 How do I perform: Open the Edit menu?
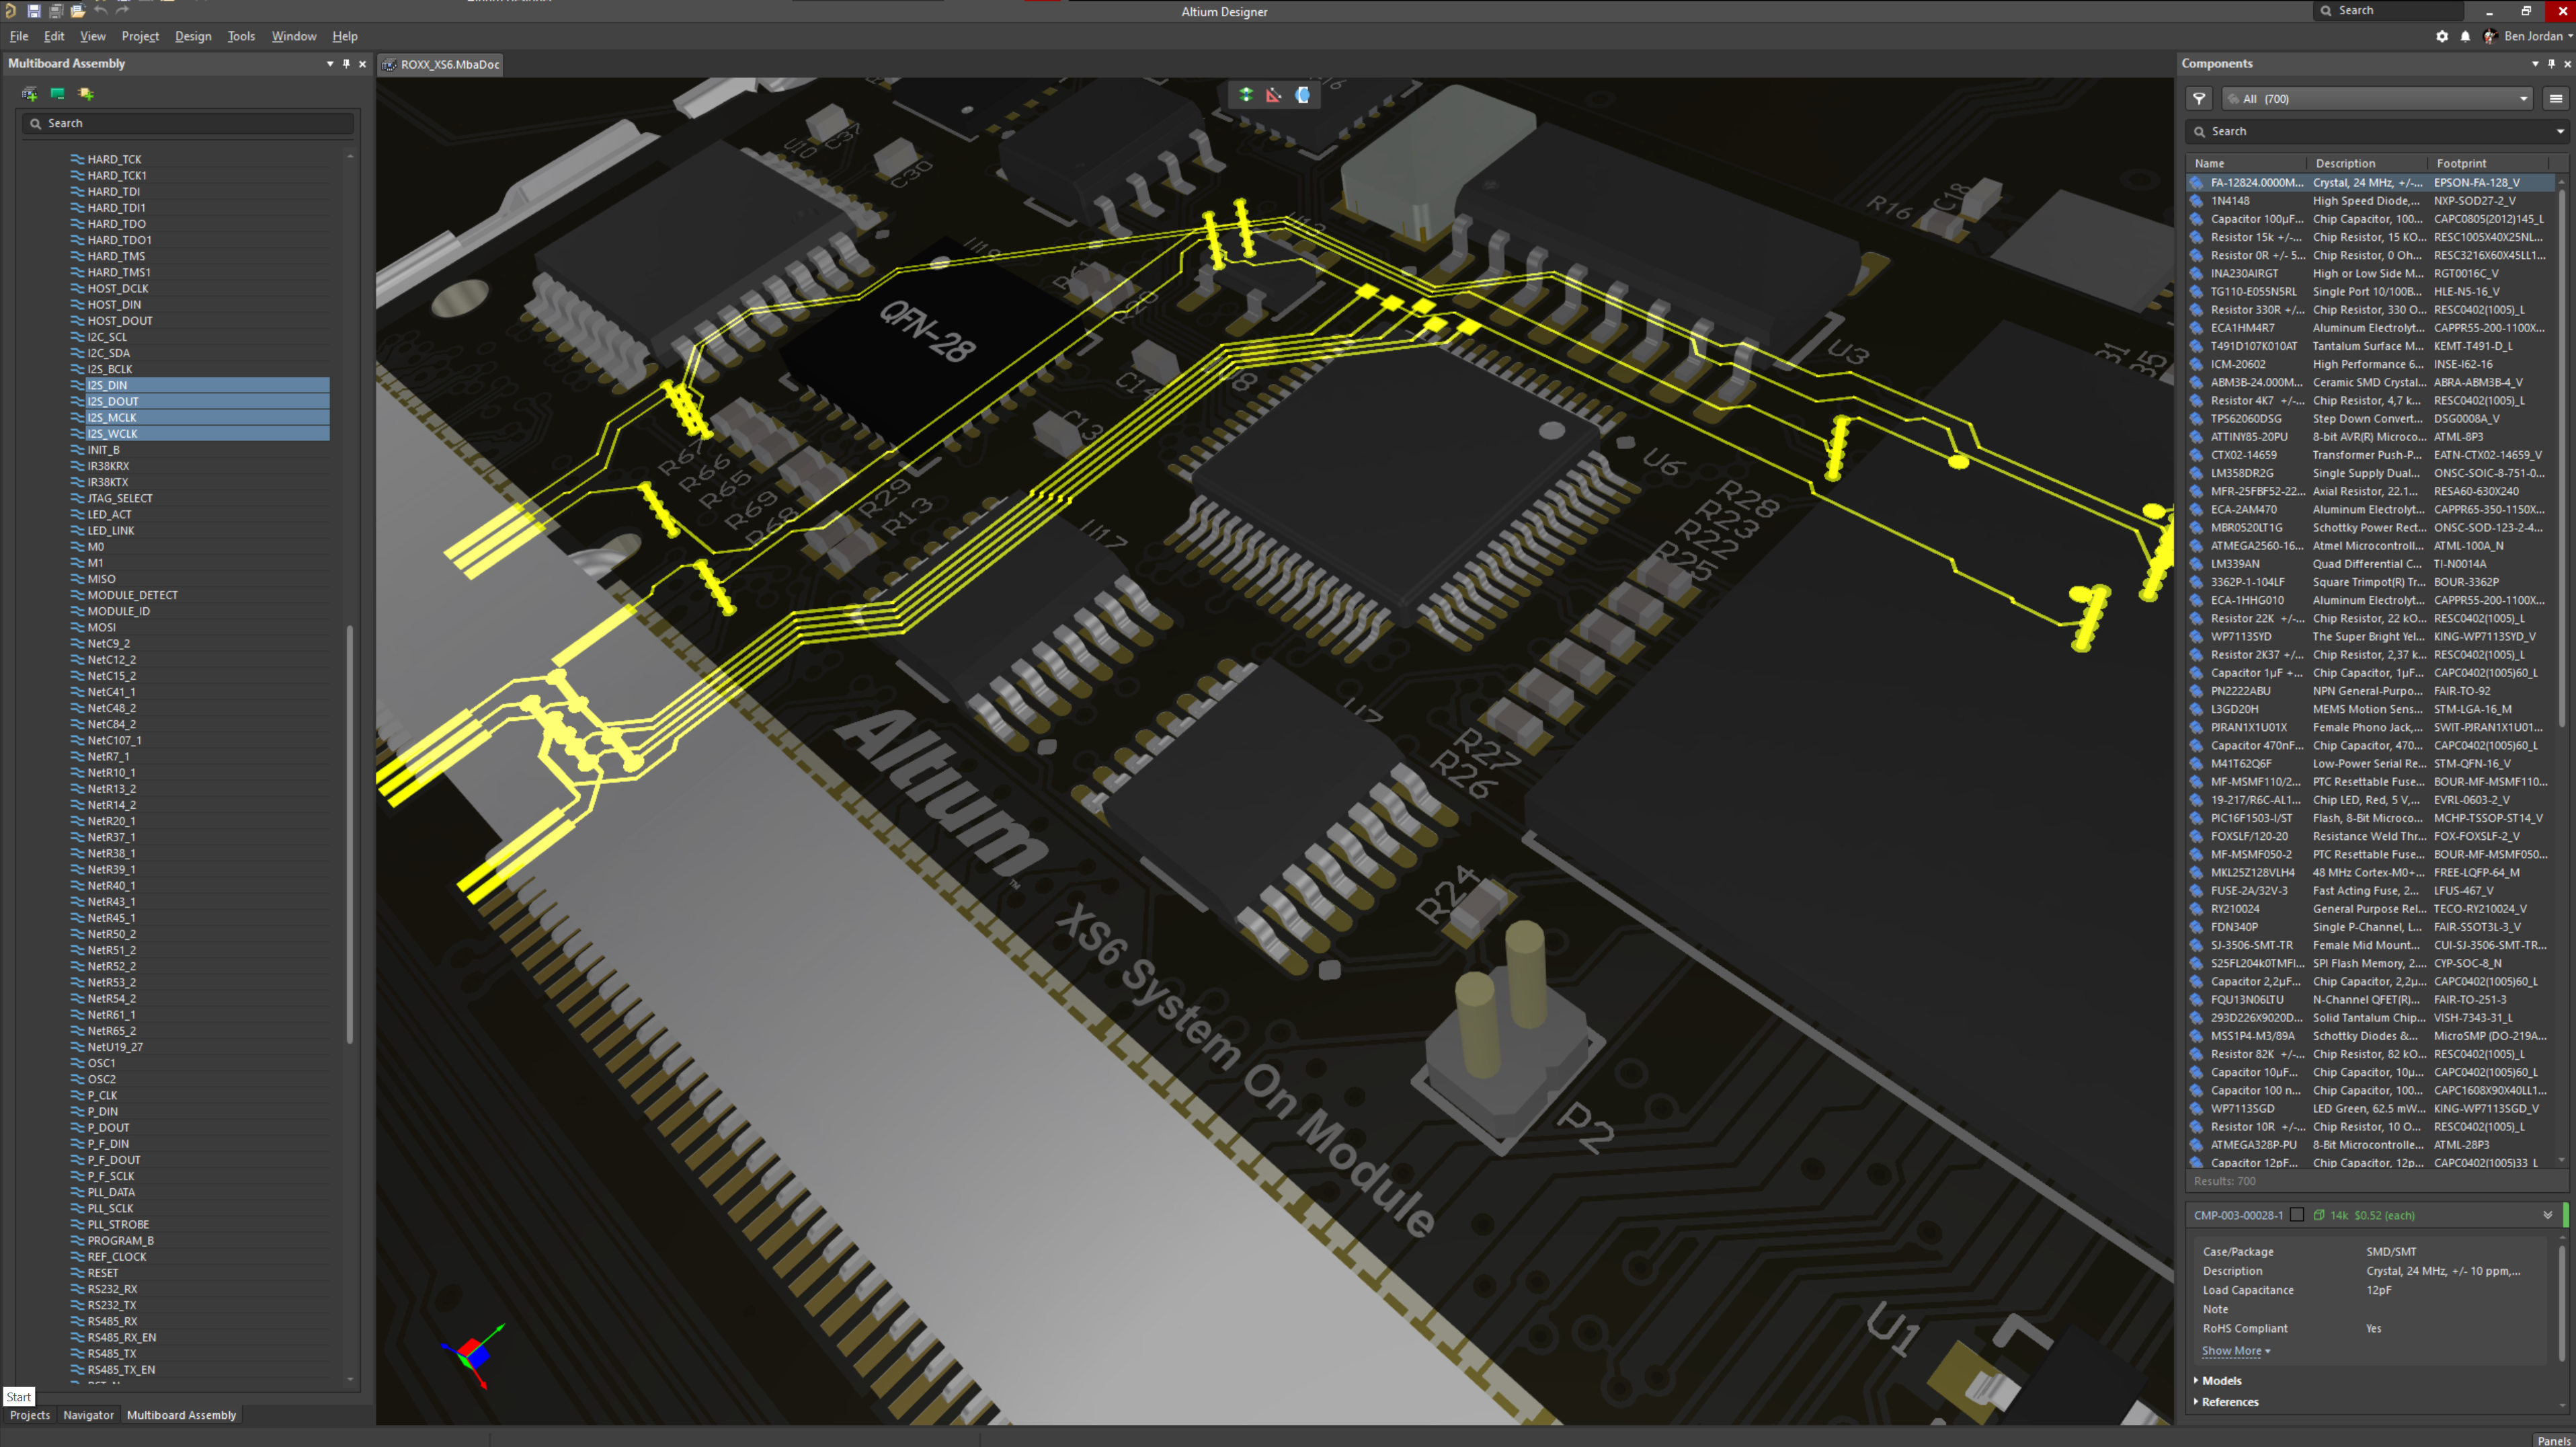click(54, 36)
